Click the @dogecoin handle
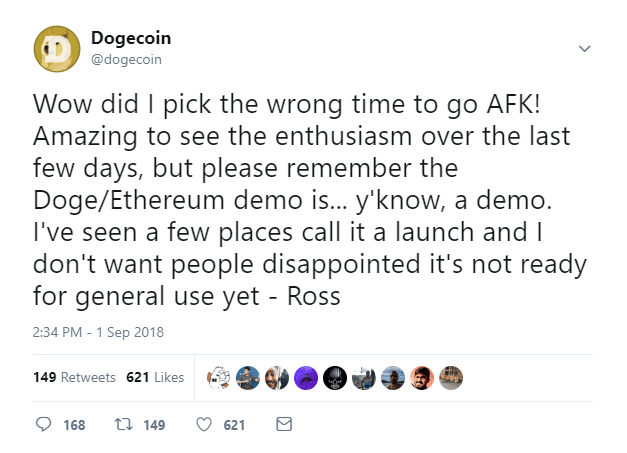Screen dimensions: 627x453 coord(126,58)
